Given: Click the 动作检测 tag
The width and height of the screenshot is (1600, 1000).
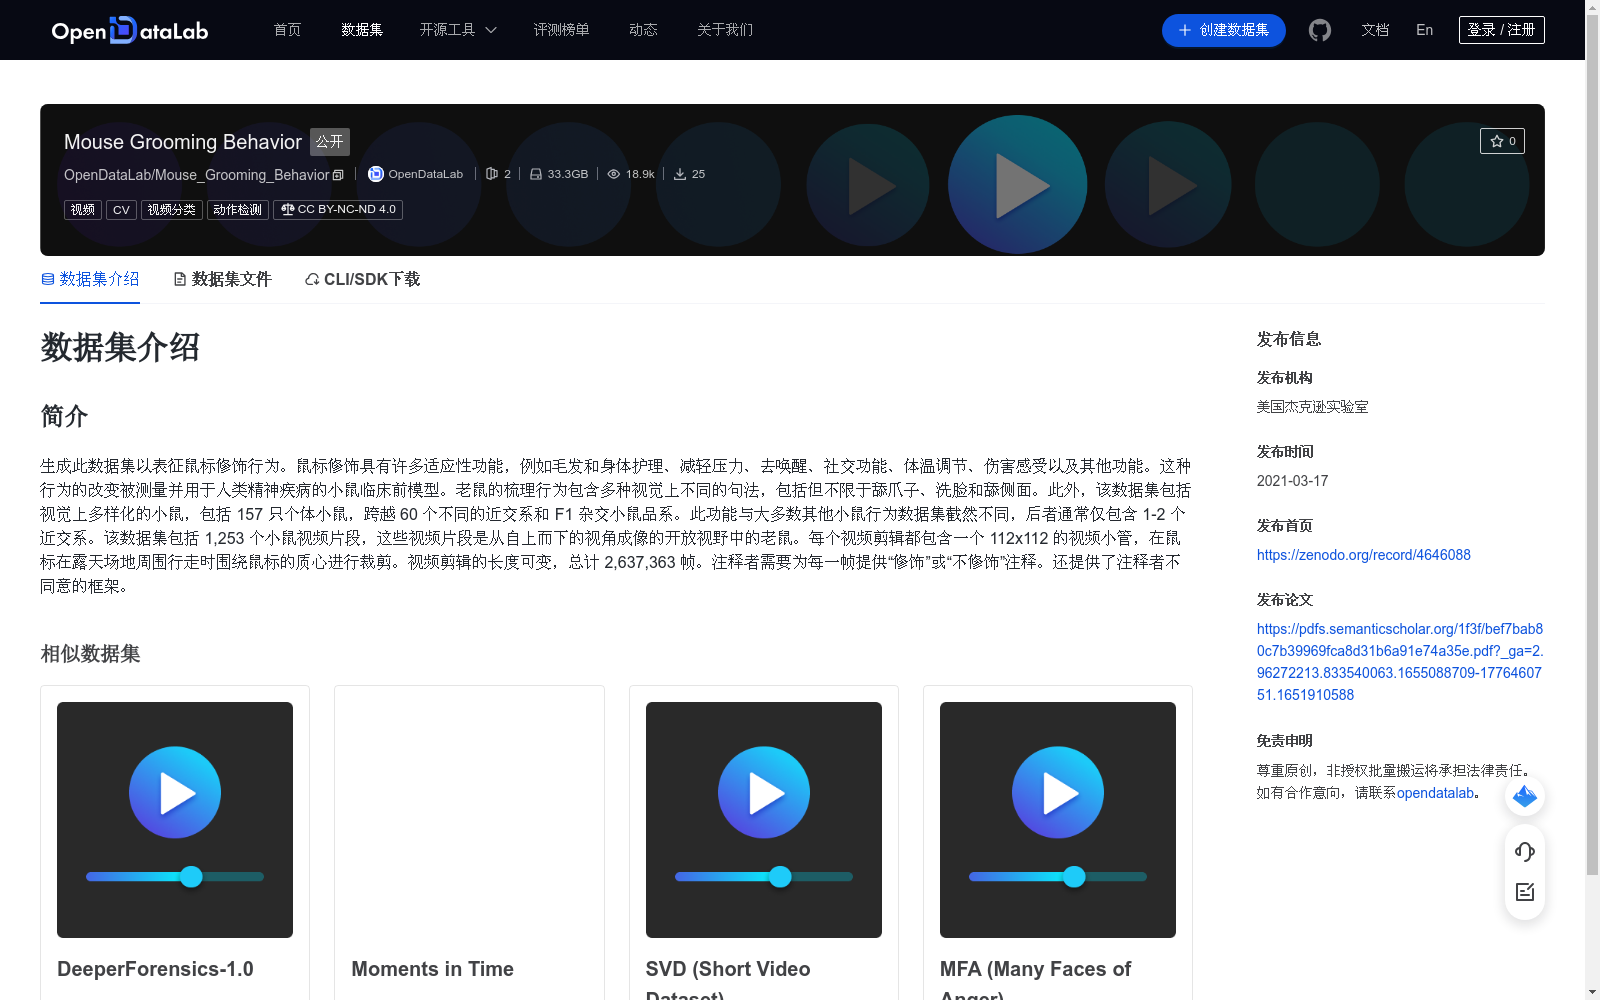Looking at the screenshot, I should (x=238, y=210).
